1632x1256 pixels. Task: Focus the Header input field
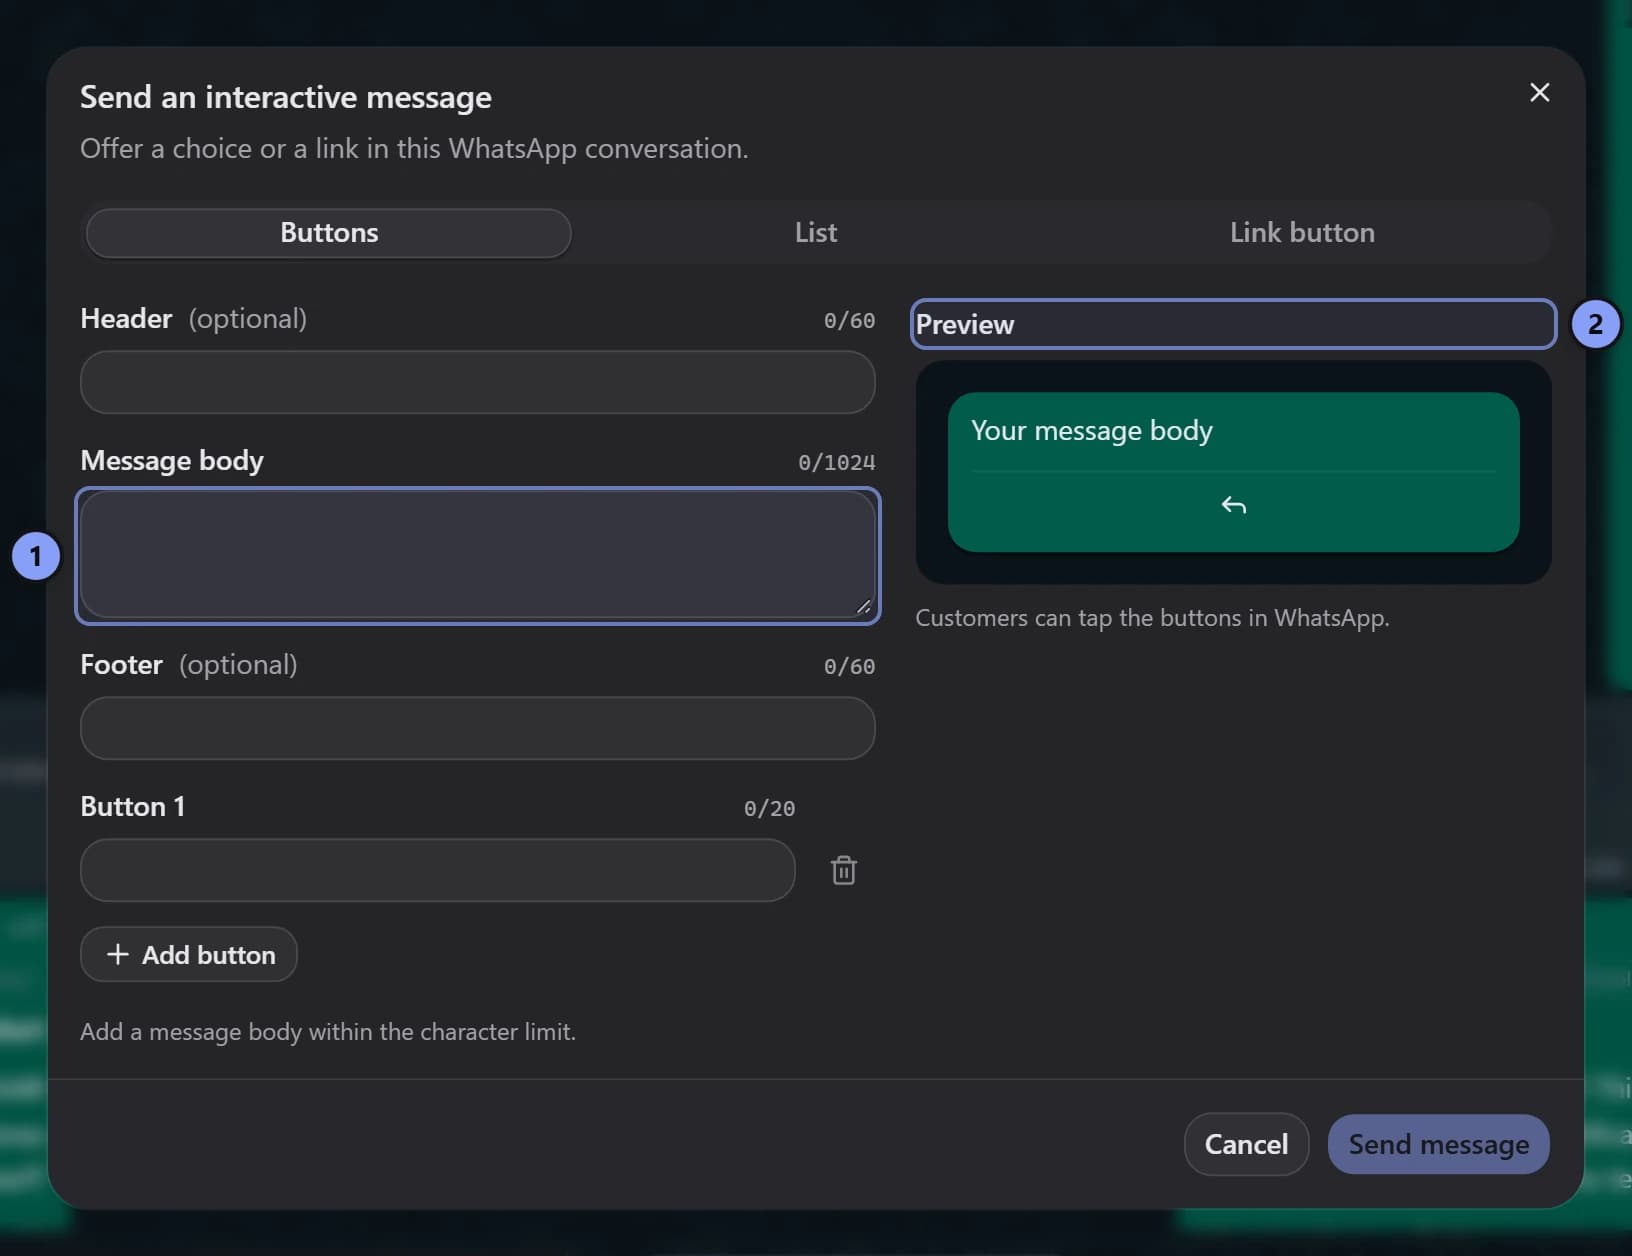478,382
